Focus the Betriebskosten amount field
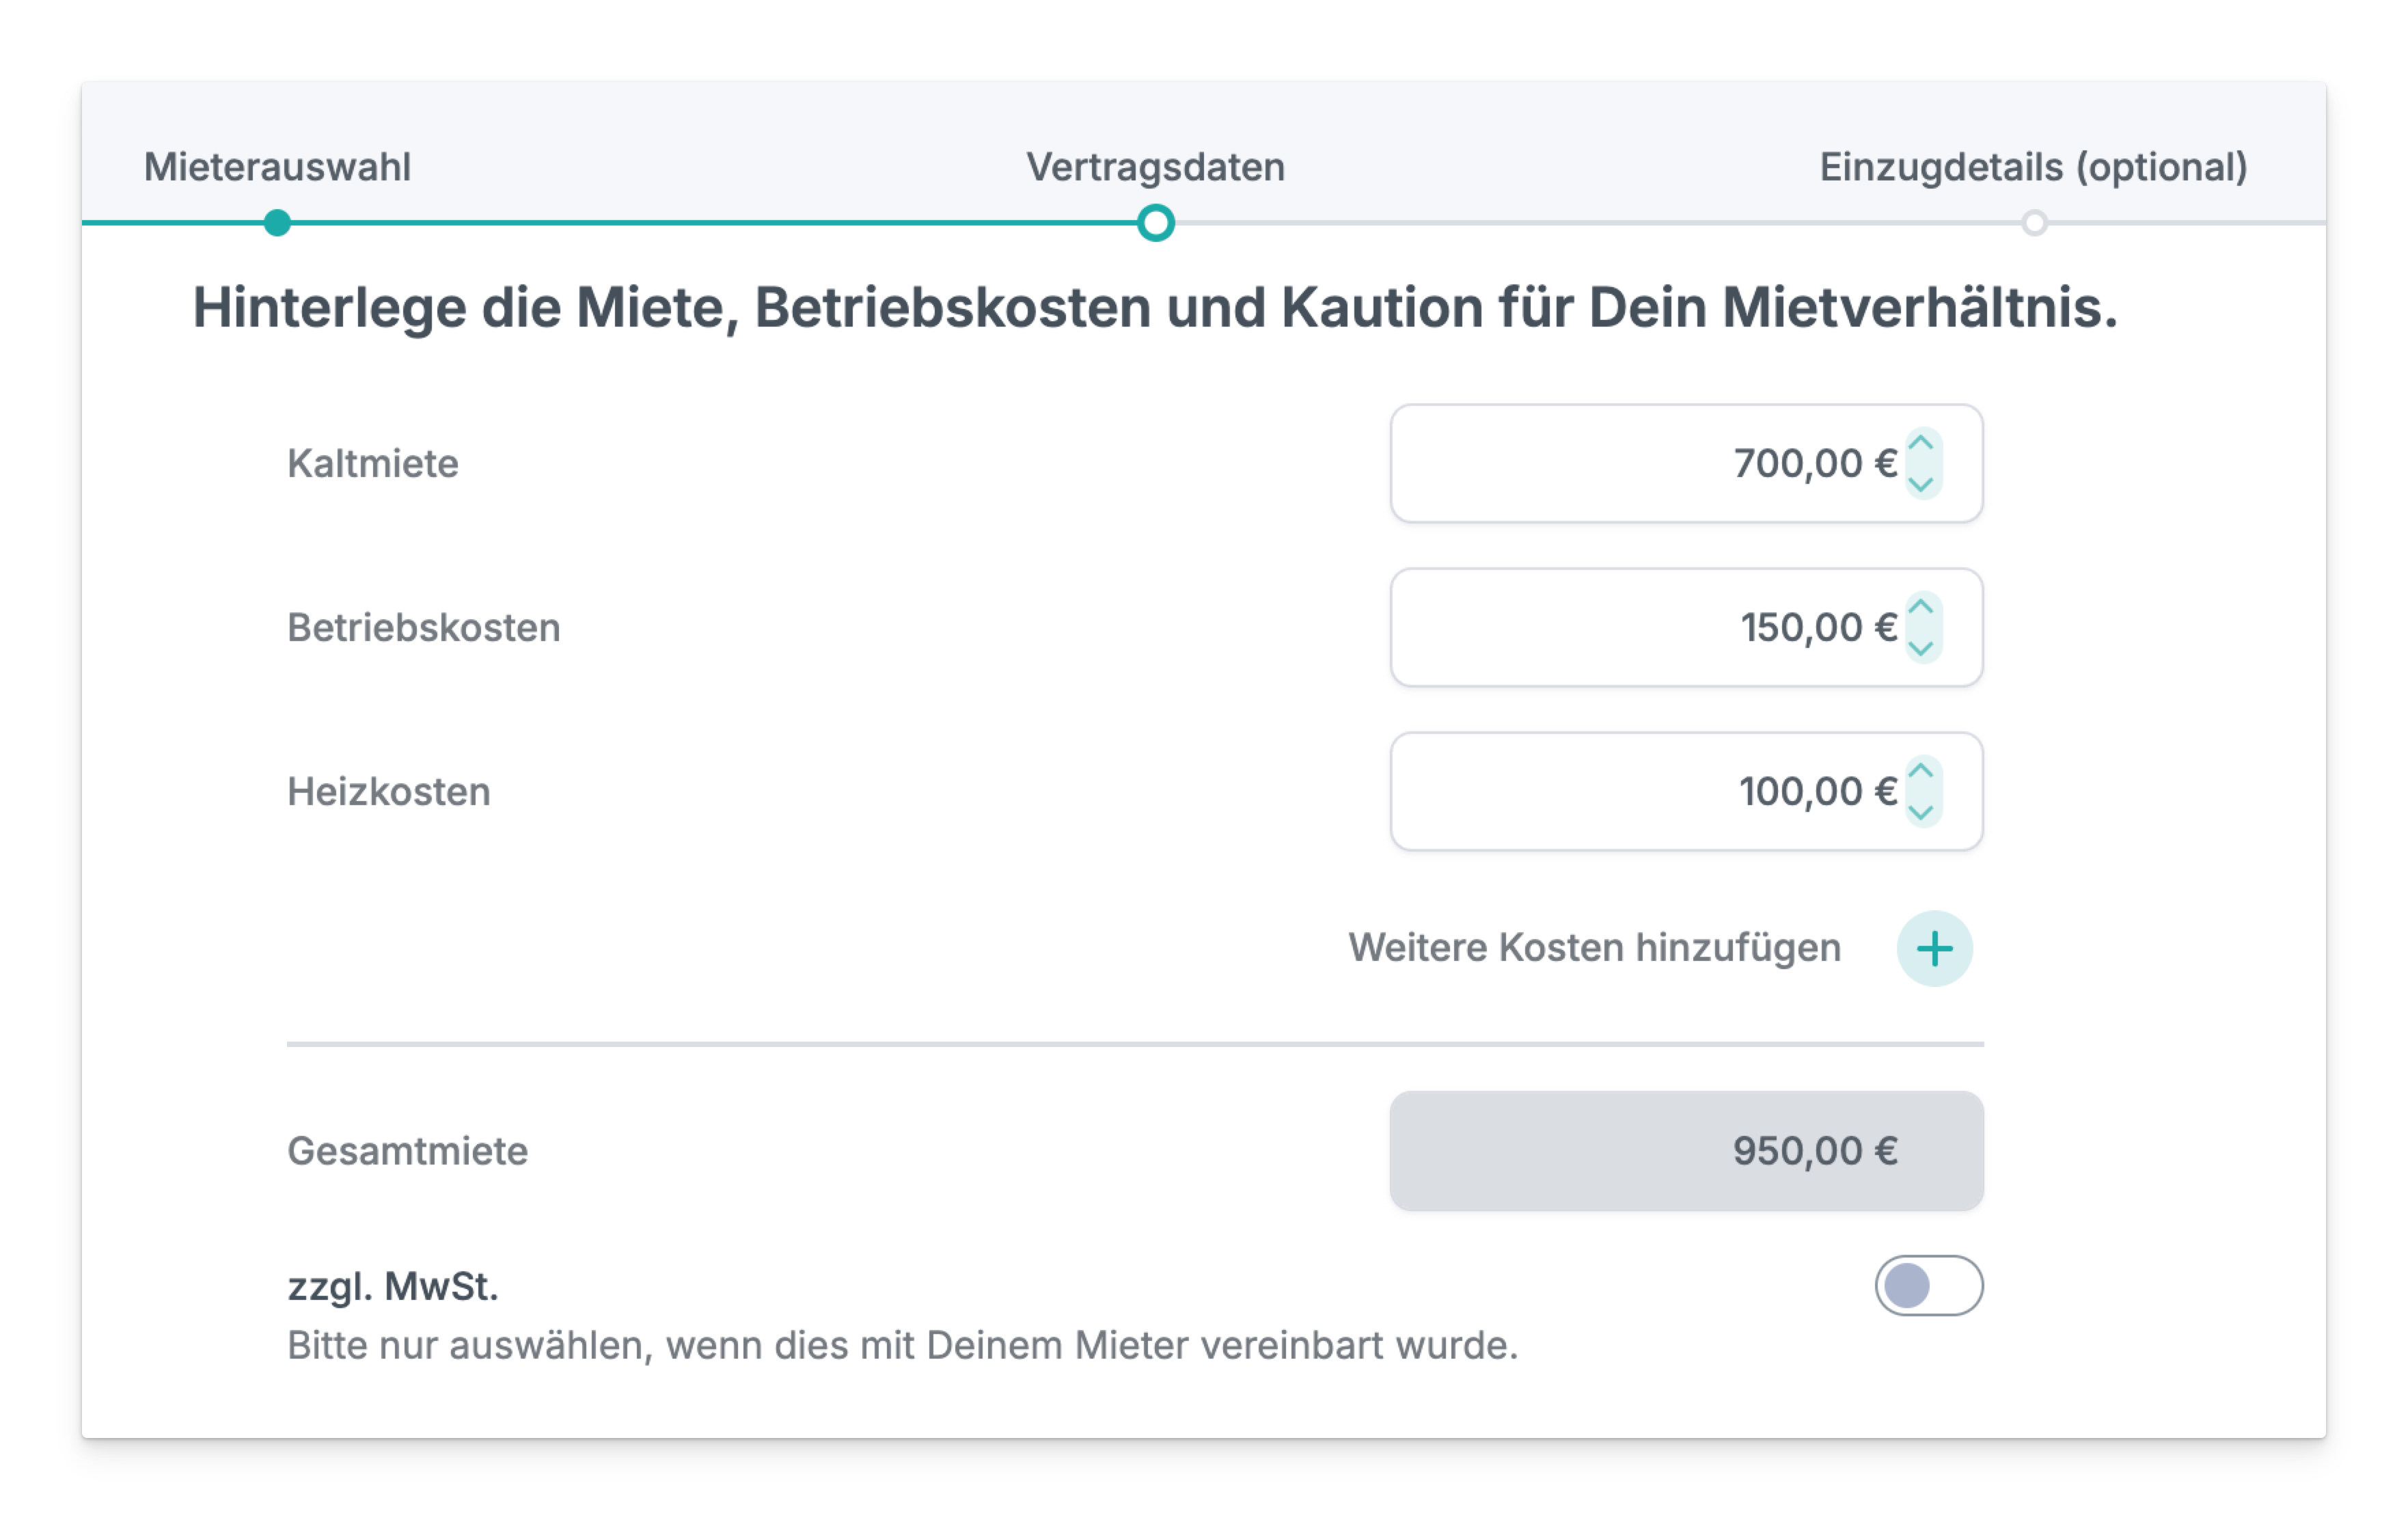This screenshot has width=2408, height=1520. point(1640,627)
